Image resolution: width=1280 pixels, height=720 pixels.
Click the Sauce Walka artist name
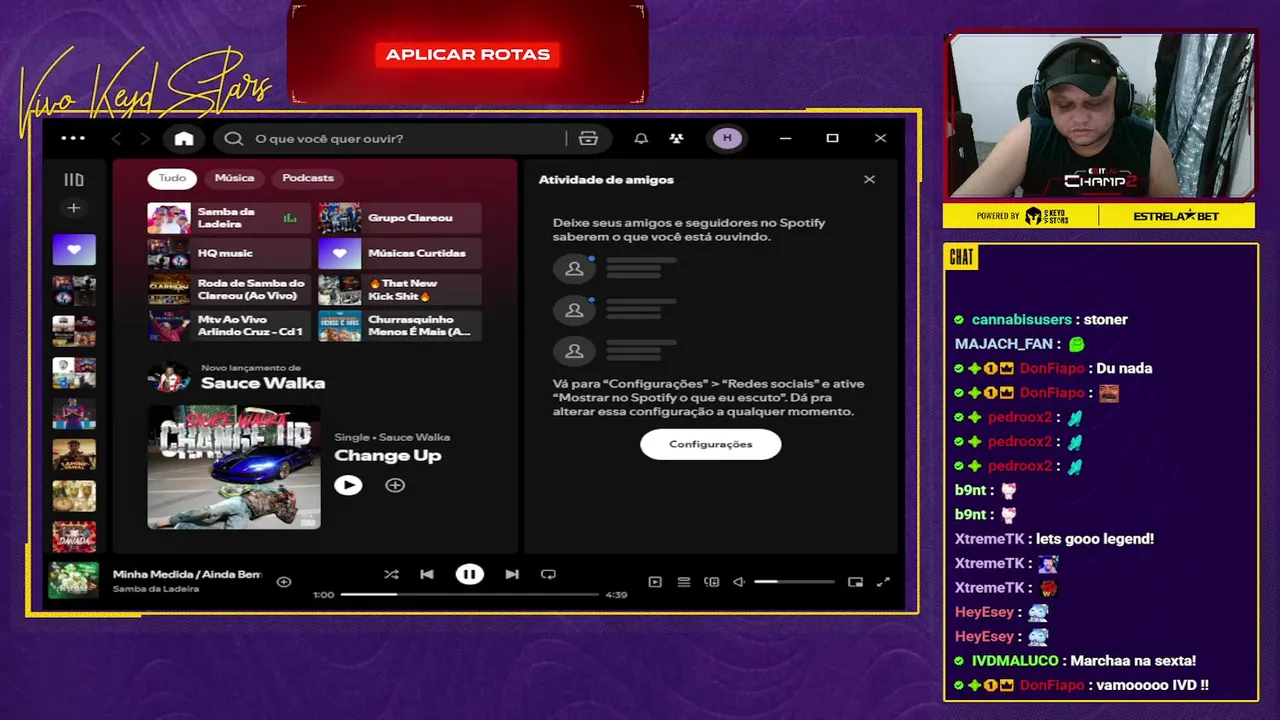[x=263, y=383]
